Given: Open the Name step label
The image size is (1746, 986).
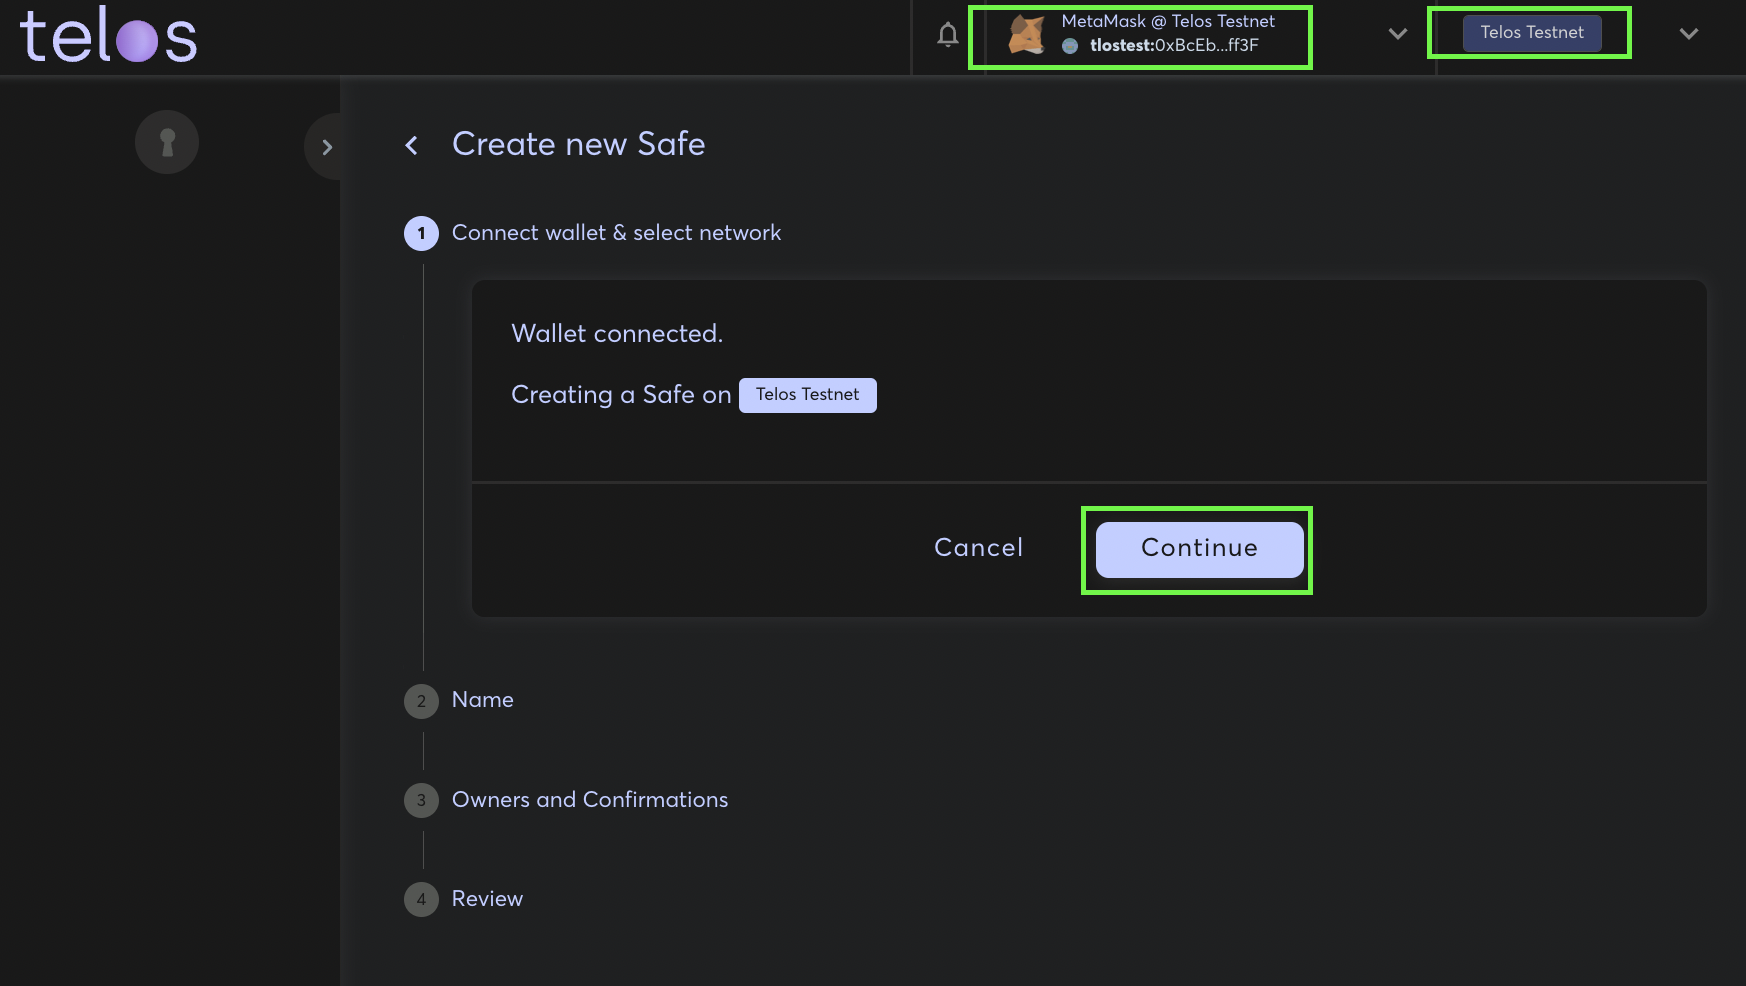Looking at the screenshot, I should [x=483, y=700].
